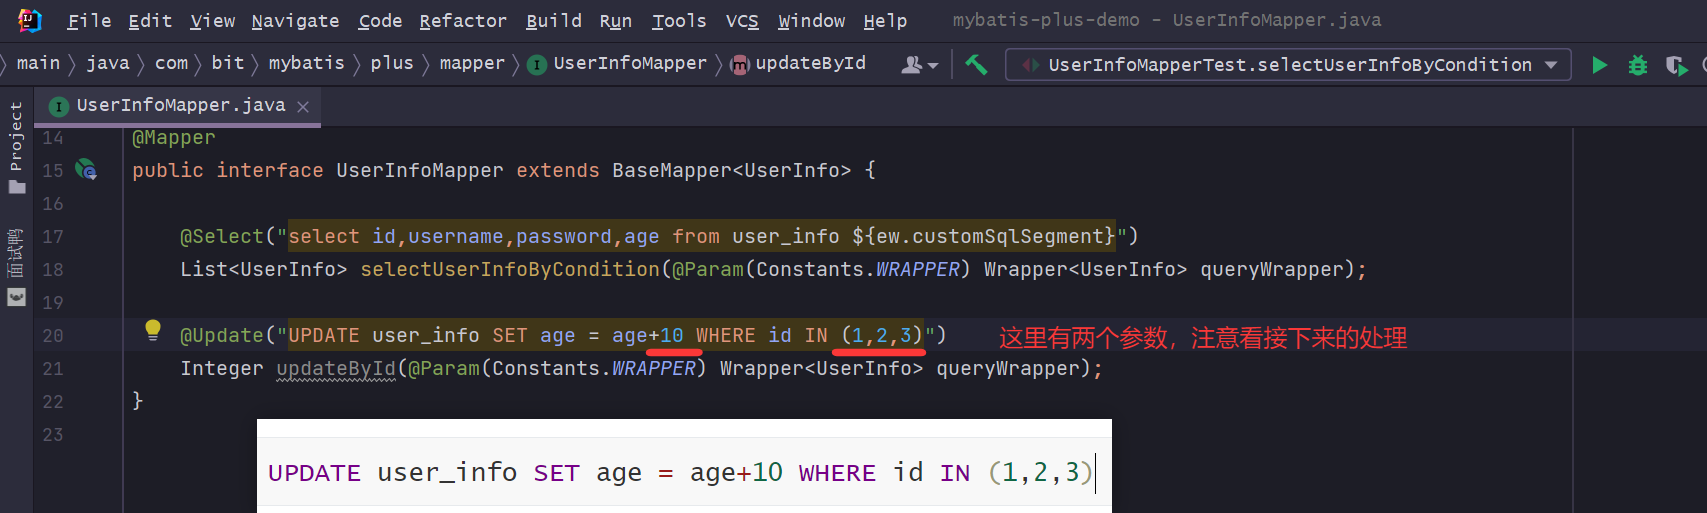This screenshot has width=1707, height=513.
Task: Open the user account dropdown icon
Action: [x=919, y=65]
